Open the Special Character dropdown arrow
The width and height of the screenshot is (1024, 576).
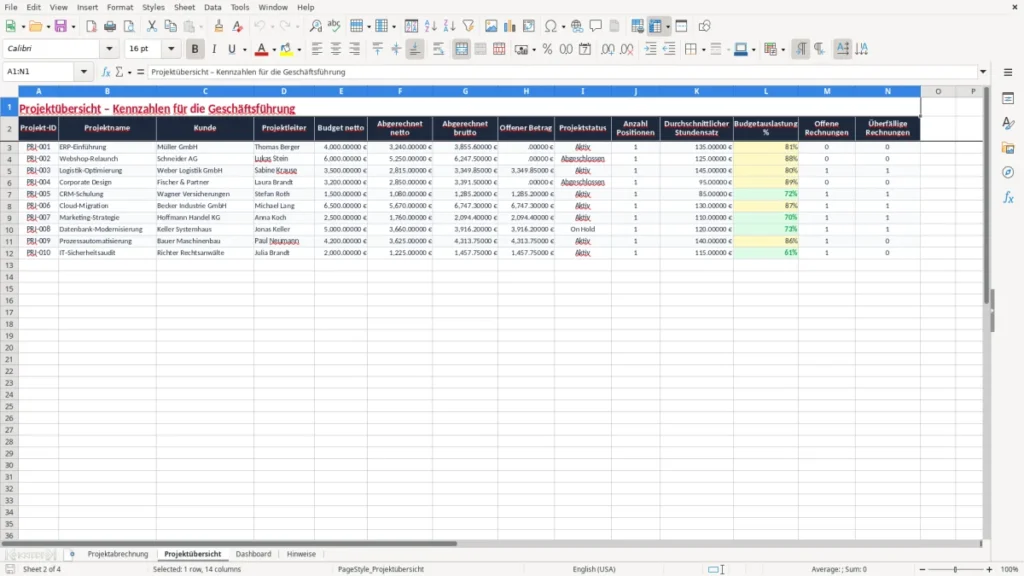click(564, 26)
